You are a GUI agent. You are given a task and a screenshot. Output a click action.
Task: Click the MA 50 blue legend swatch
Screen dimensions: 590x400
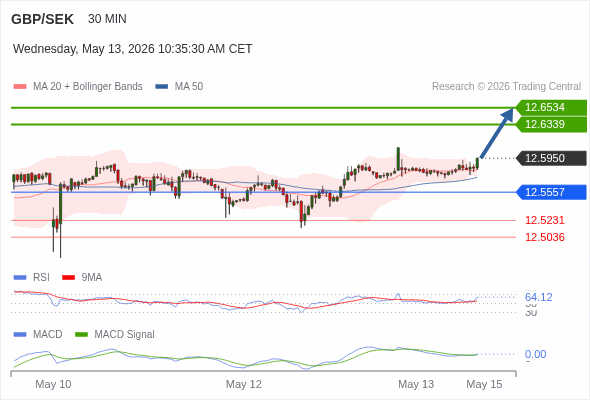tap(162, 87)
